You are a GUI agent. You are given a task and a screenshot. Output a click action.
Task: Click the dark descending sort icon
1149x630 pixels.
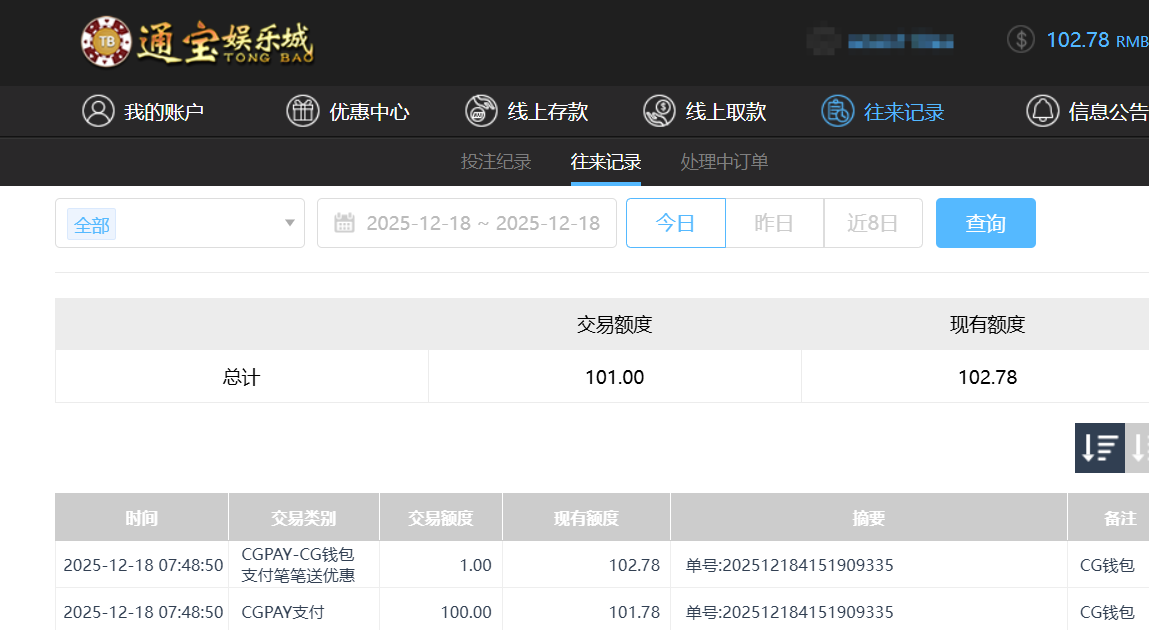tap(1099, 448)
